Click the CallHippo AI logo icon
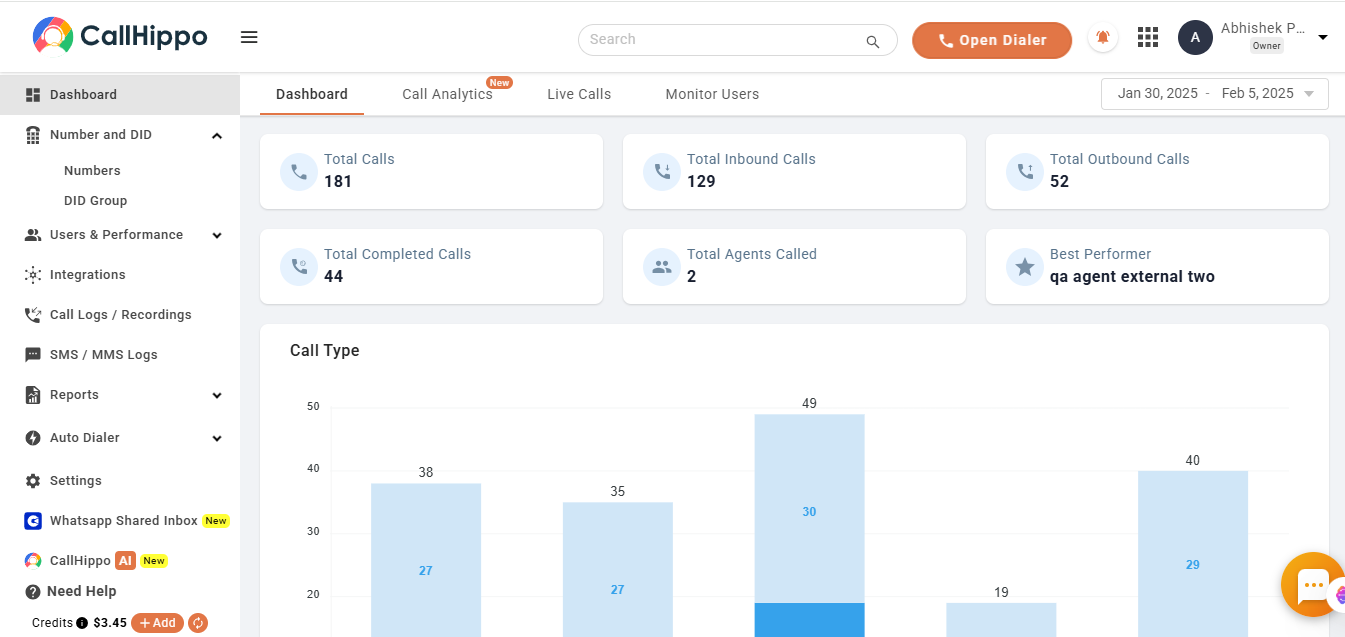Screen dimensions: 1345x637 point(33,561)
